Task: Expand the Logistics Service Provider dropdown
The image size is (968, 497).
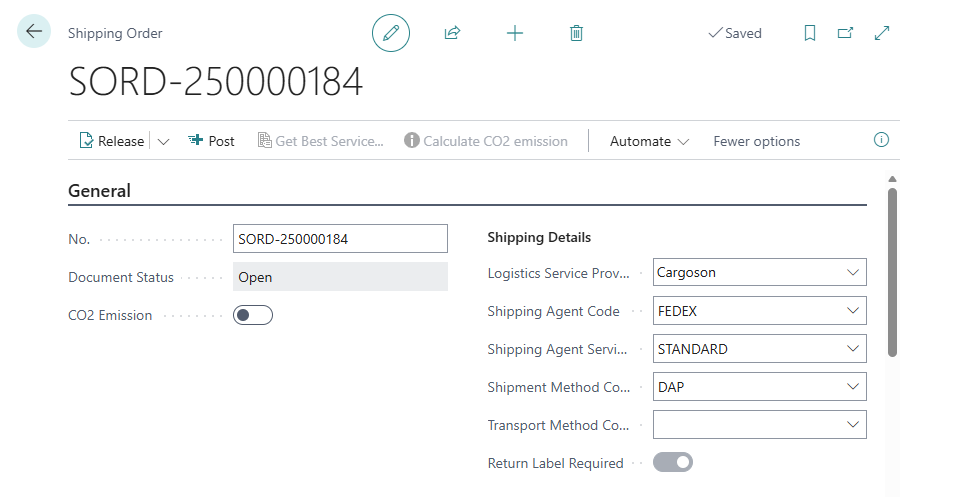Action: tap(852, 272)
